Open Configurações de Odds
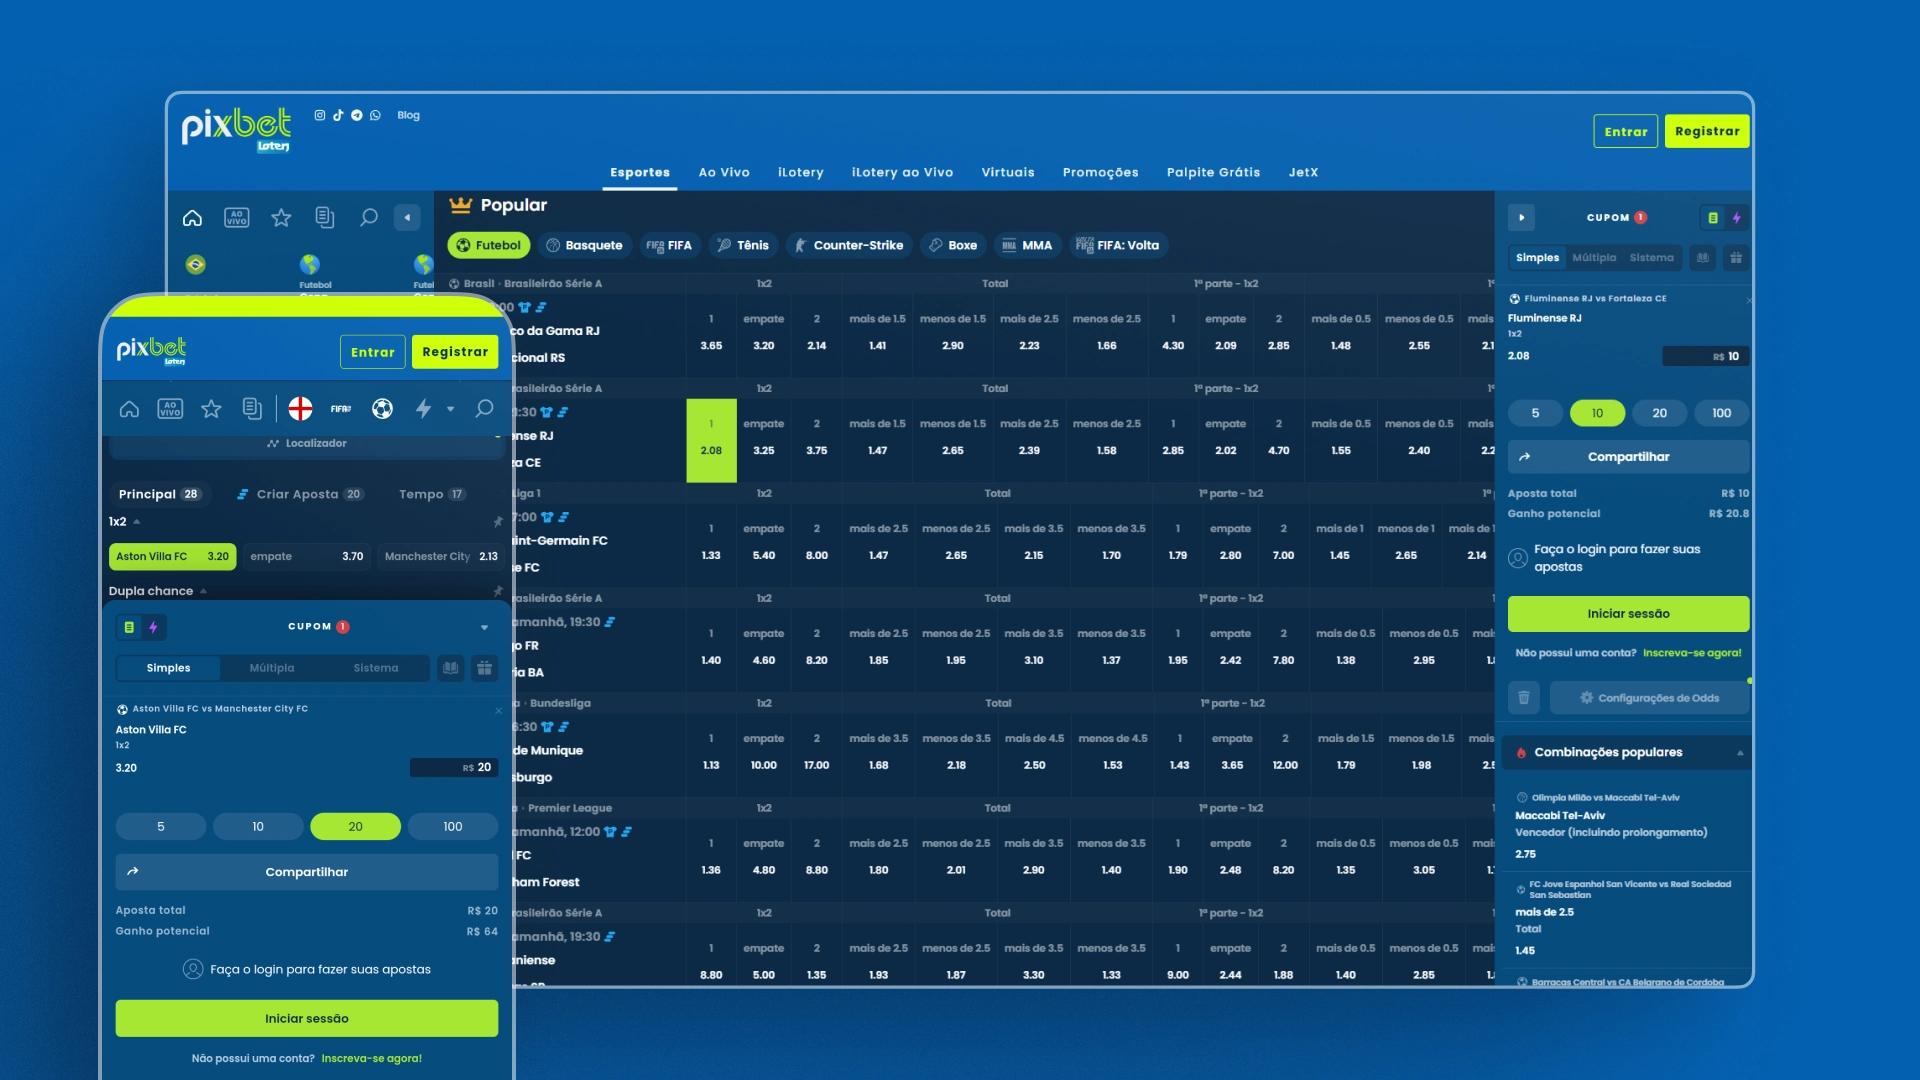The height and width of the screenshot is (1080, 1920). pos(1649,698)
